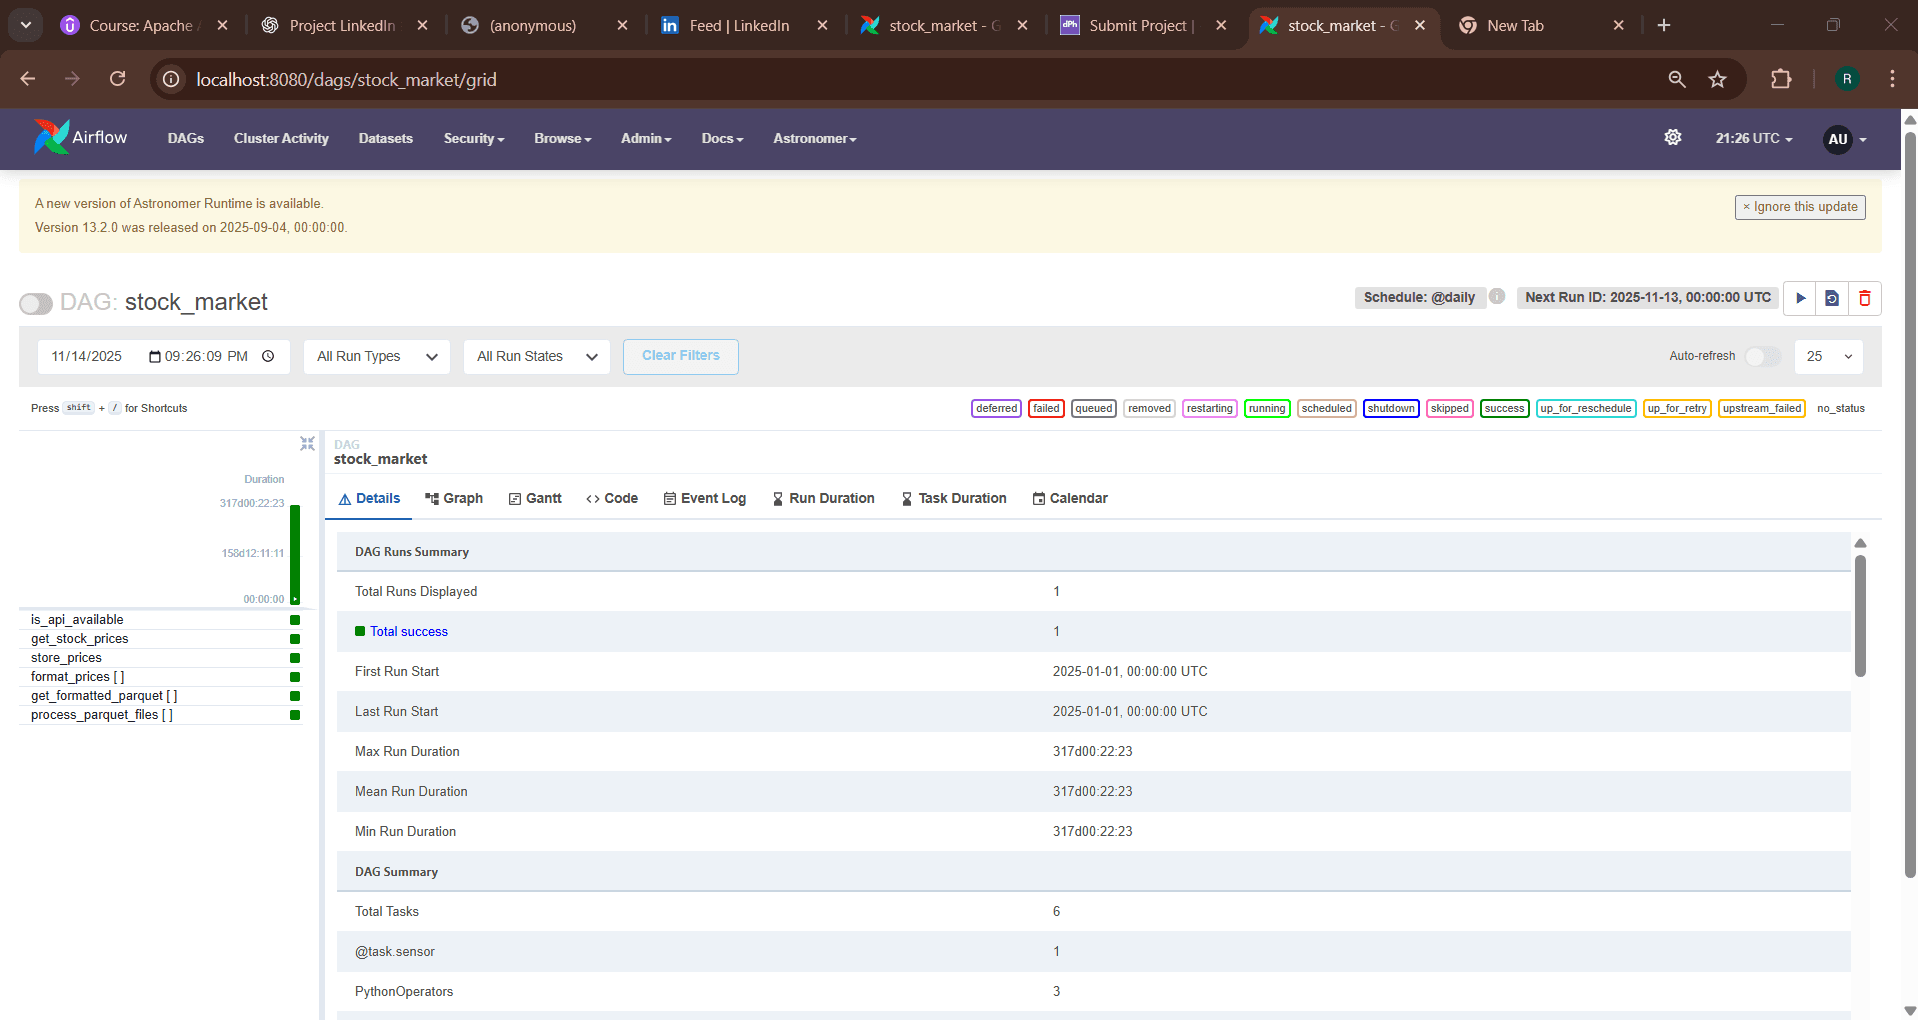This screenshot has width=1918, height=1020.
Task: Open the Browse menu
Action: [x=561, y=139]
